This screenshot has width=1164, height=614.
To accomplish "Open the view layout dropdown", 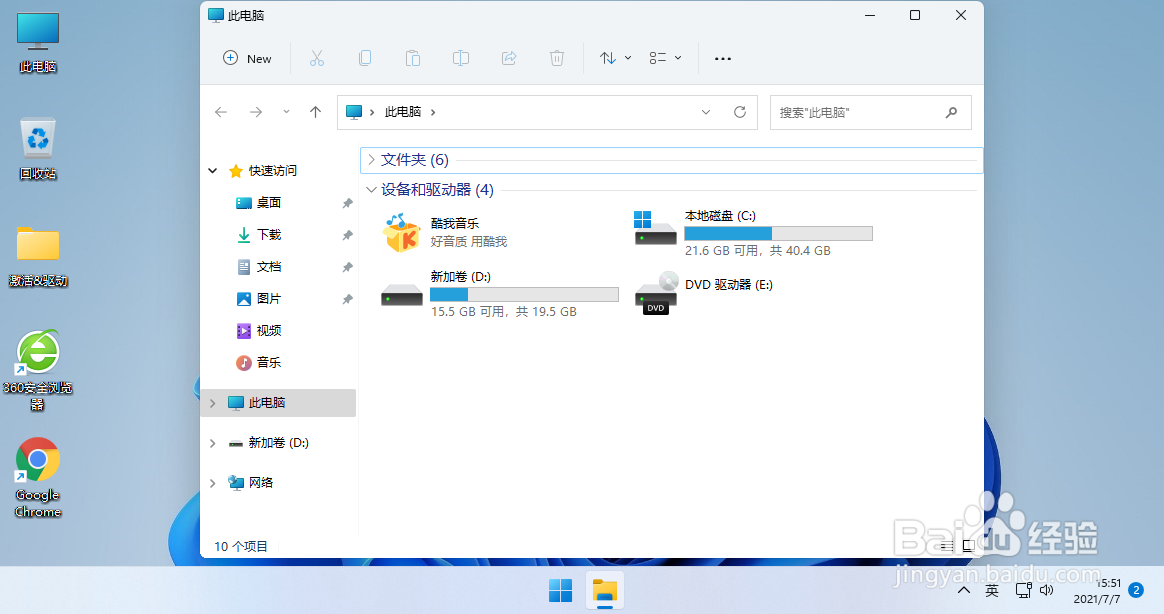I will click(x=664, y=58).
